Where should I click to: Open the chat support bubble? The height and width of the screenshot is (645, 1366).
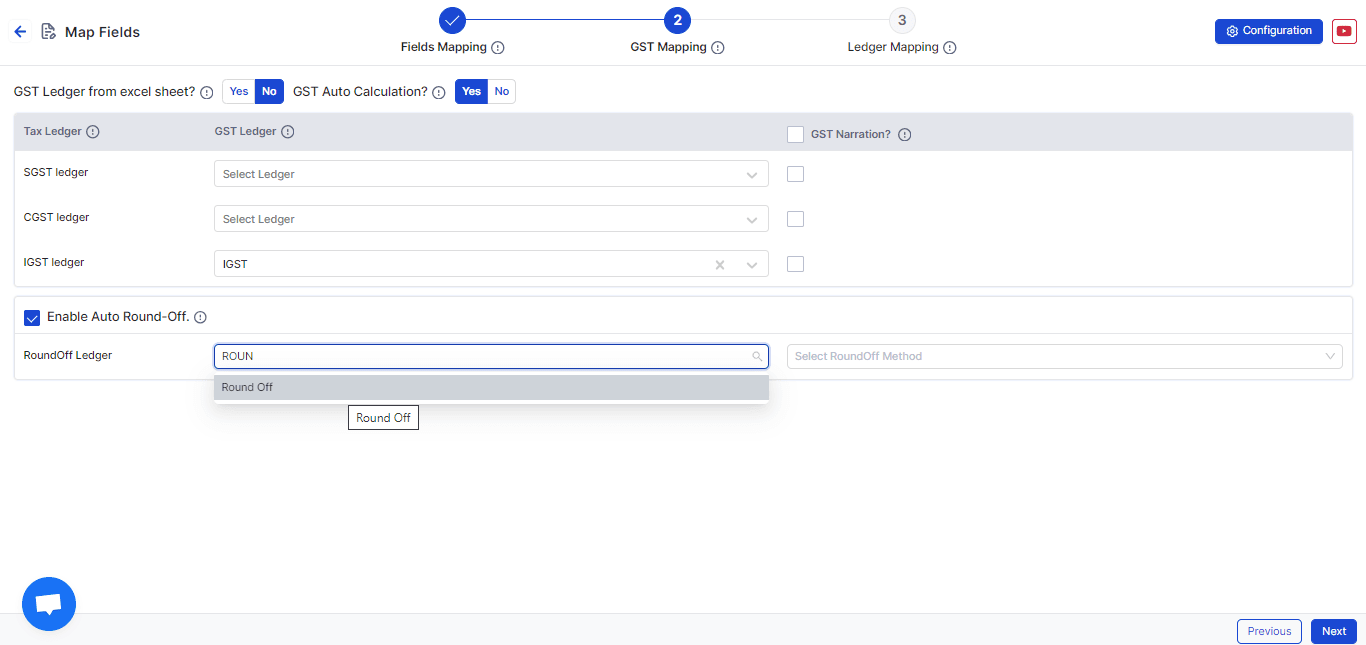point(49,604)
